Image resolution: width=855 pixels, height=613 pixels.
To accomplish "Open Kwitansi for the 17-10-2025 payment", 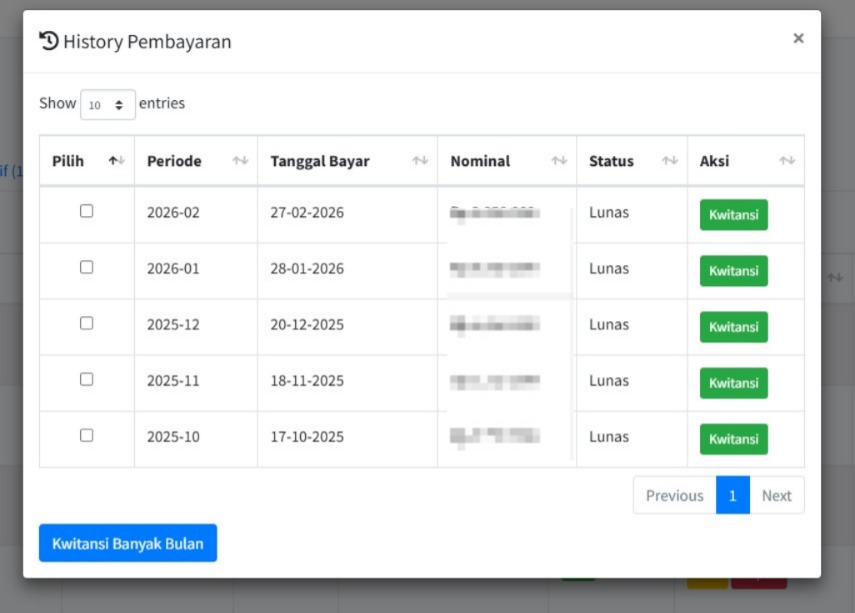I will pyautogui.click(x=733, y=439).
